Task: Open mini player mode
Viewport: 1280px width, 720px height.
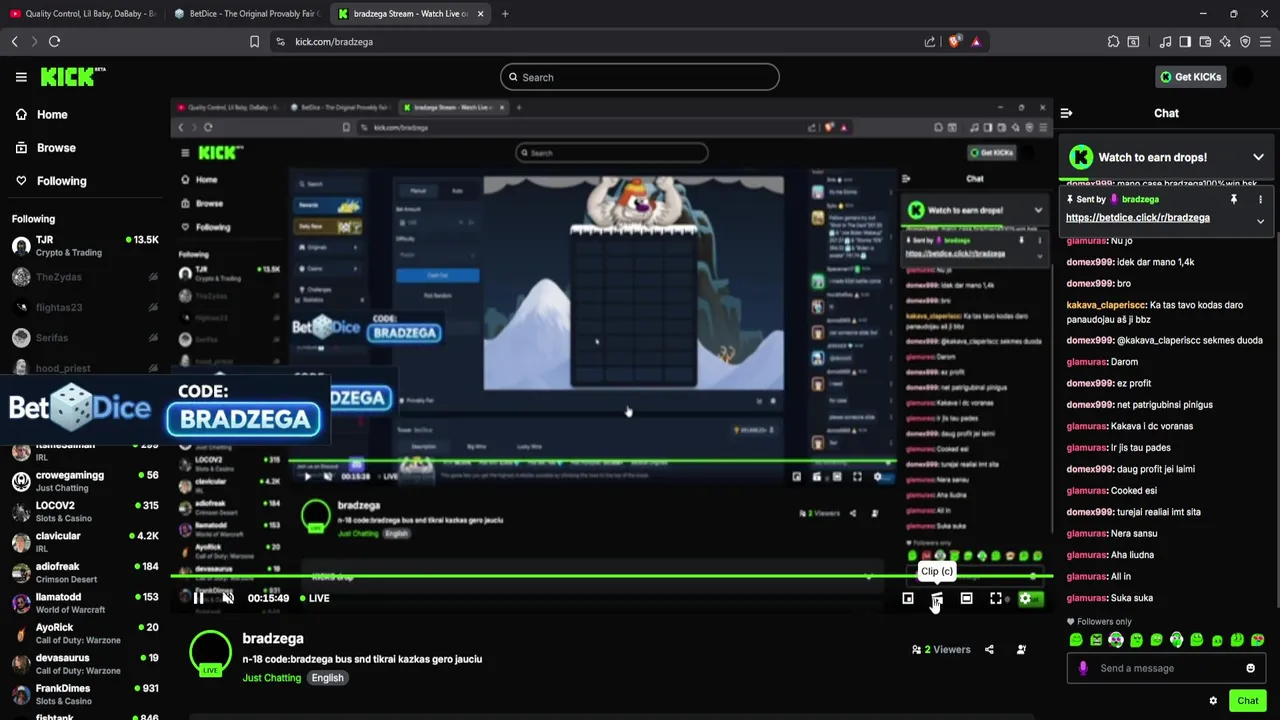Action: point(908,598)
